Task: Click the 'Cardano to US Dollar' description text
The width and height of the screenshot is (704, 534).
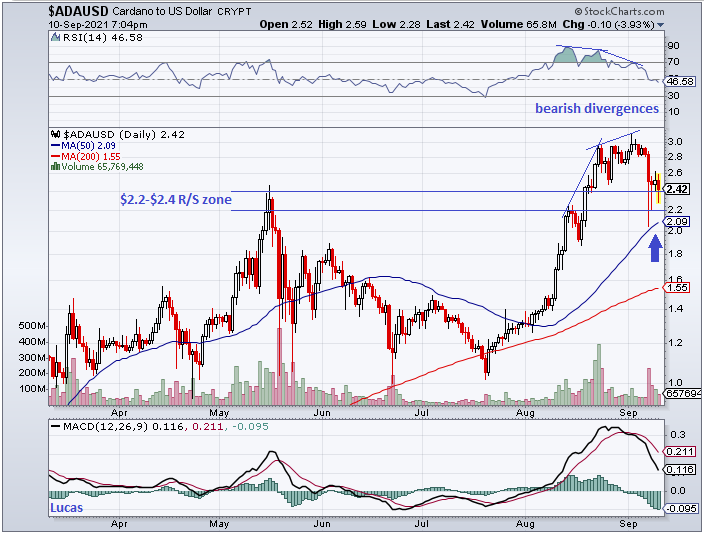Action: tap(162, 11)
